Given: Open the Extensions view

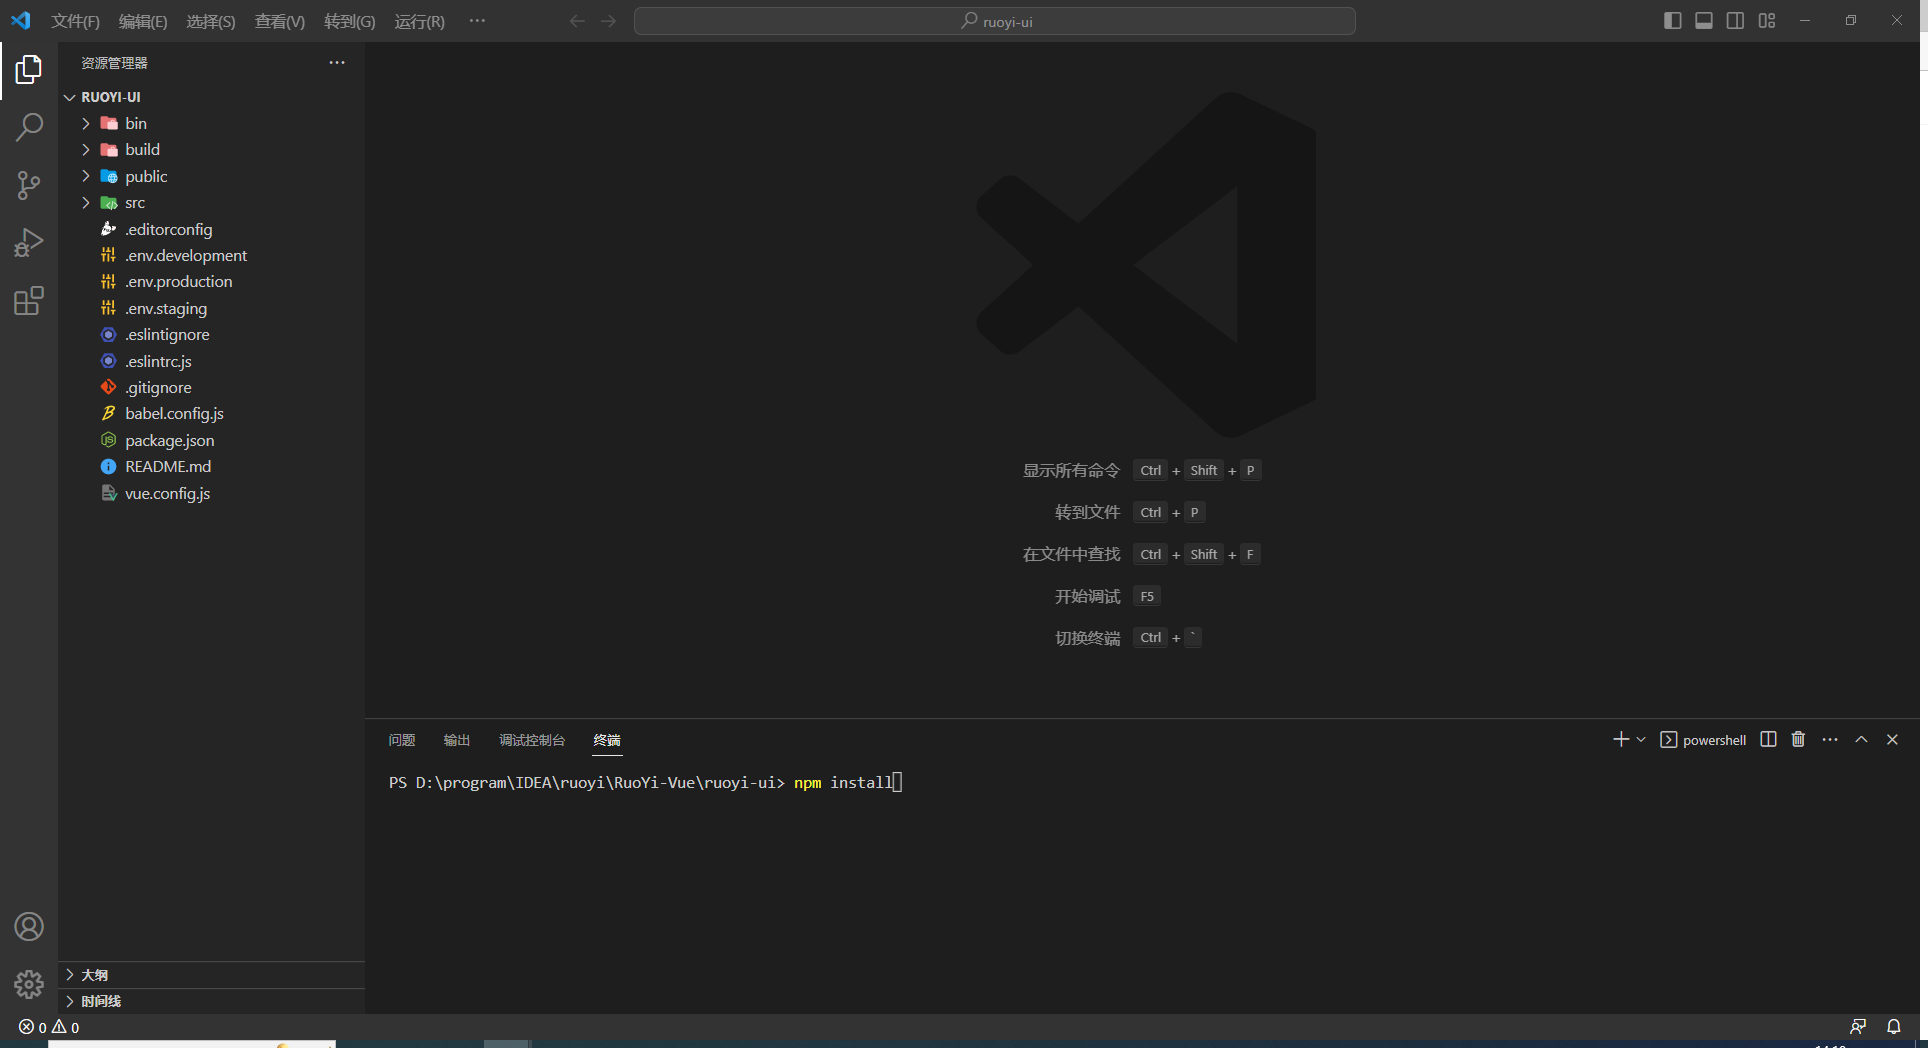Looking at the screenshot, I should click(x=29, y=301).
